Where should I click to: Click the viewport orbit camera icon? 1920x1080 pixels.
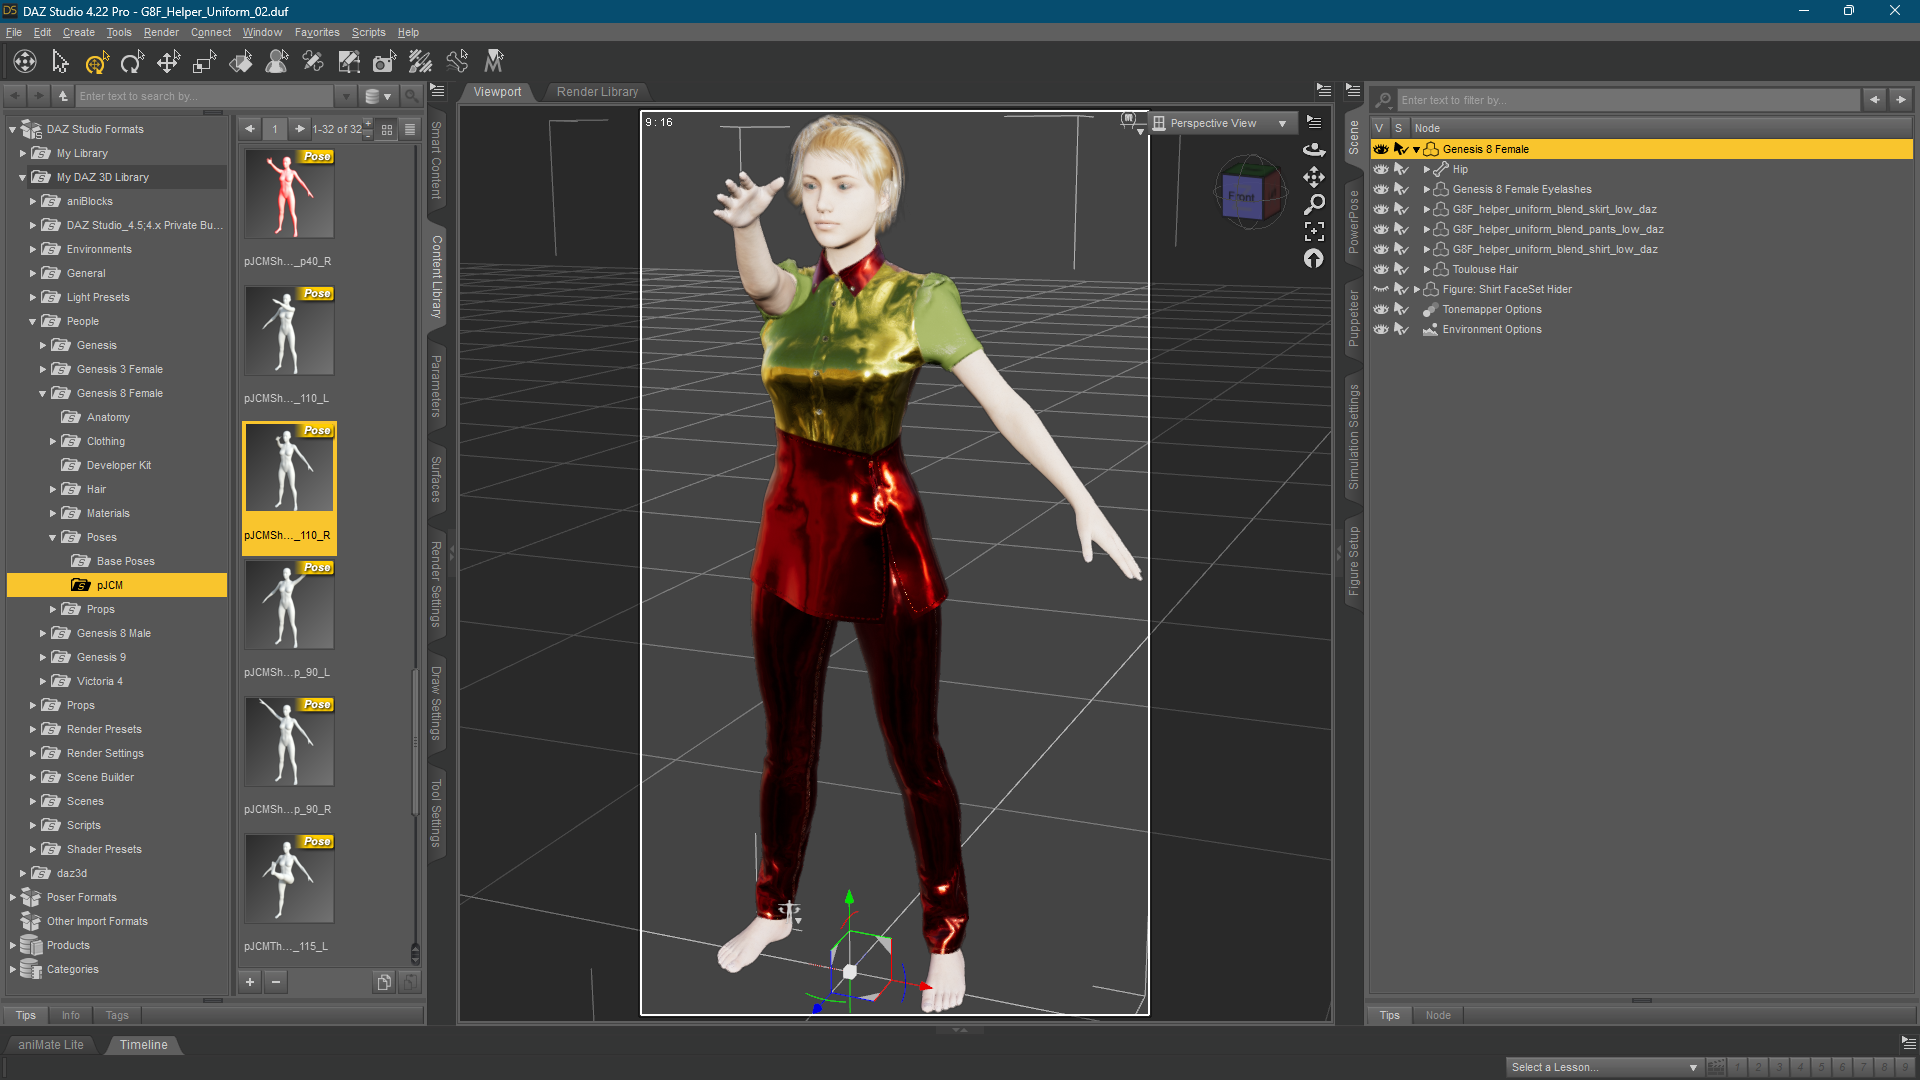coord(1314,150)
